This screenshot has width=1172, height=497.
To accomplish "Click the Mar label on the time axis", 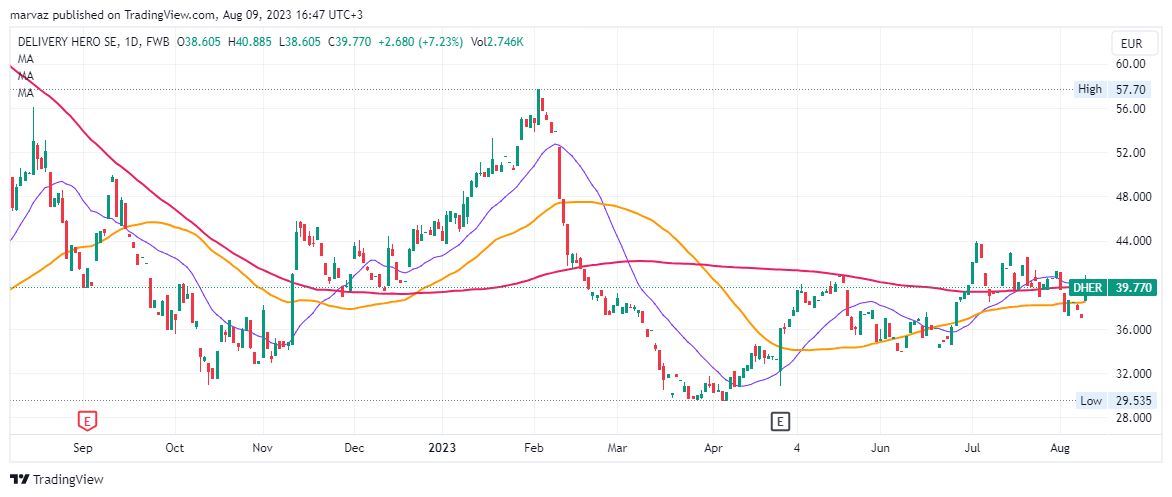I will pyautogui.click(x=616, y=448).
